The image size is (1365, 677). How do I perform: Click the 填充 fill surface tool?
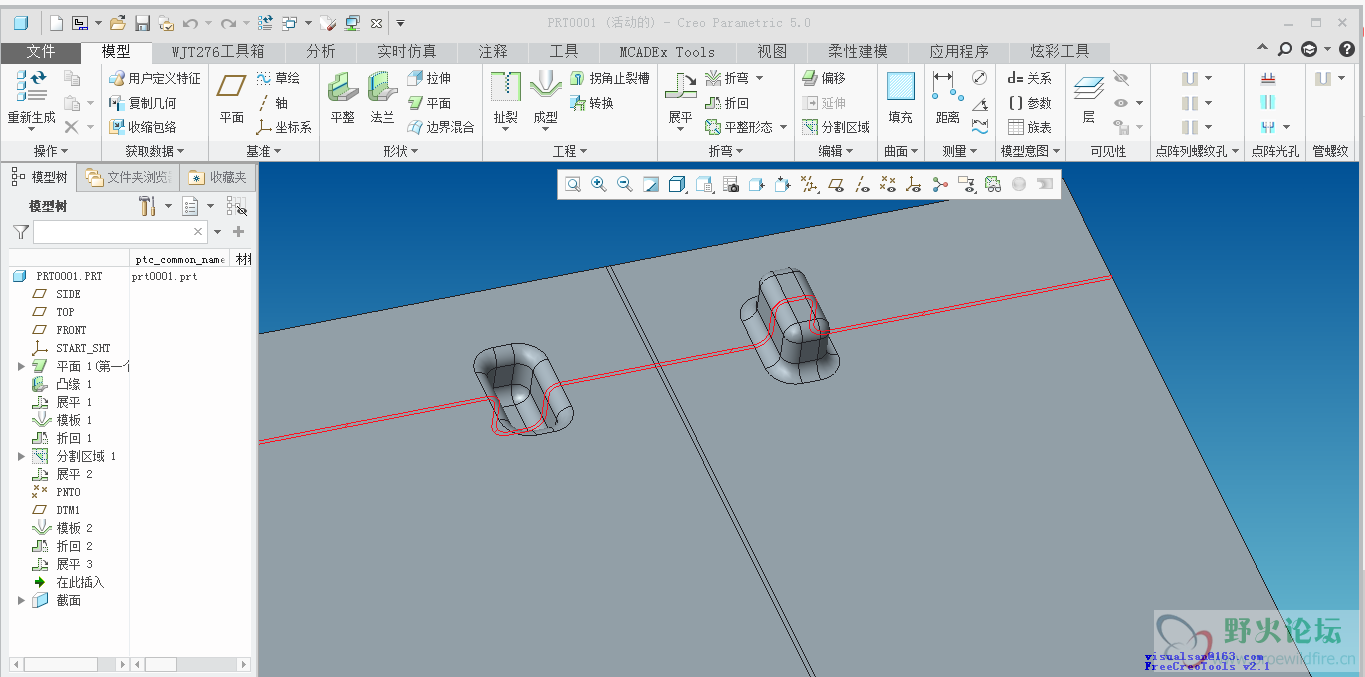pyautogui.click(x=901, y=98)
